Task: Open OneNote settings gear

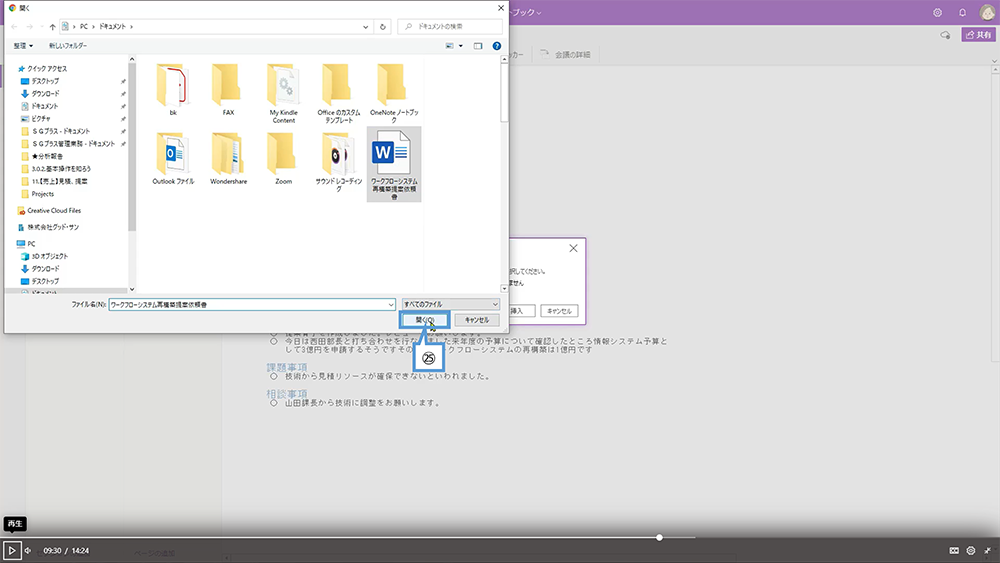Action: 938,13
